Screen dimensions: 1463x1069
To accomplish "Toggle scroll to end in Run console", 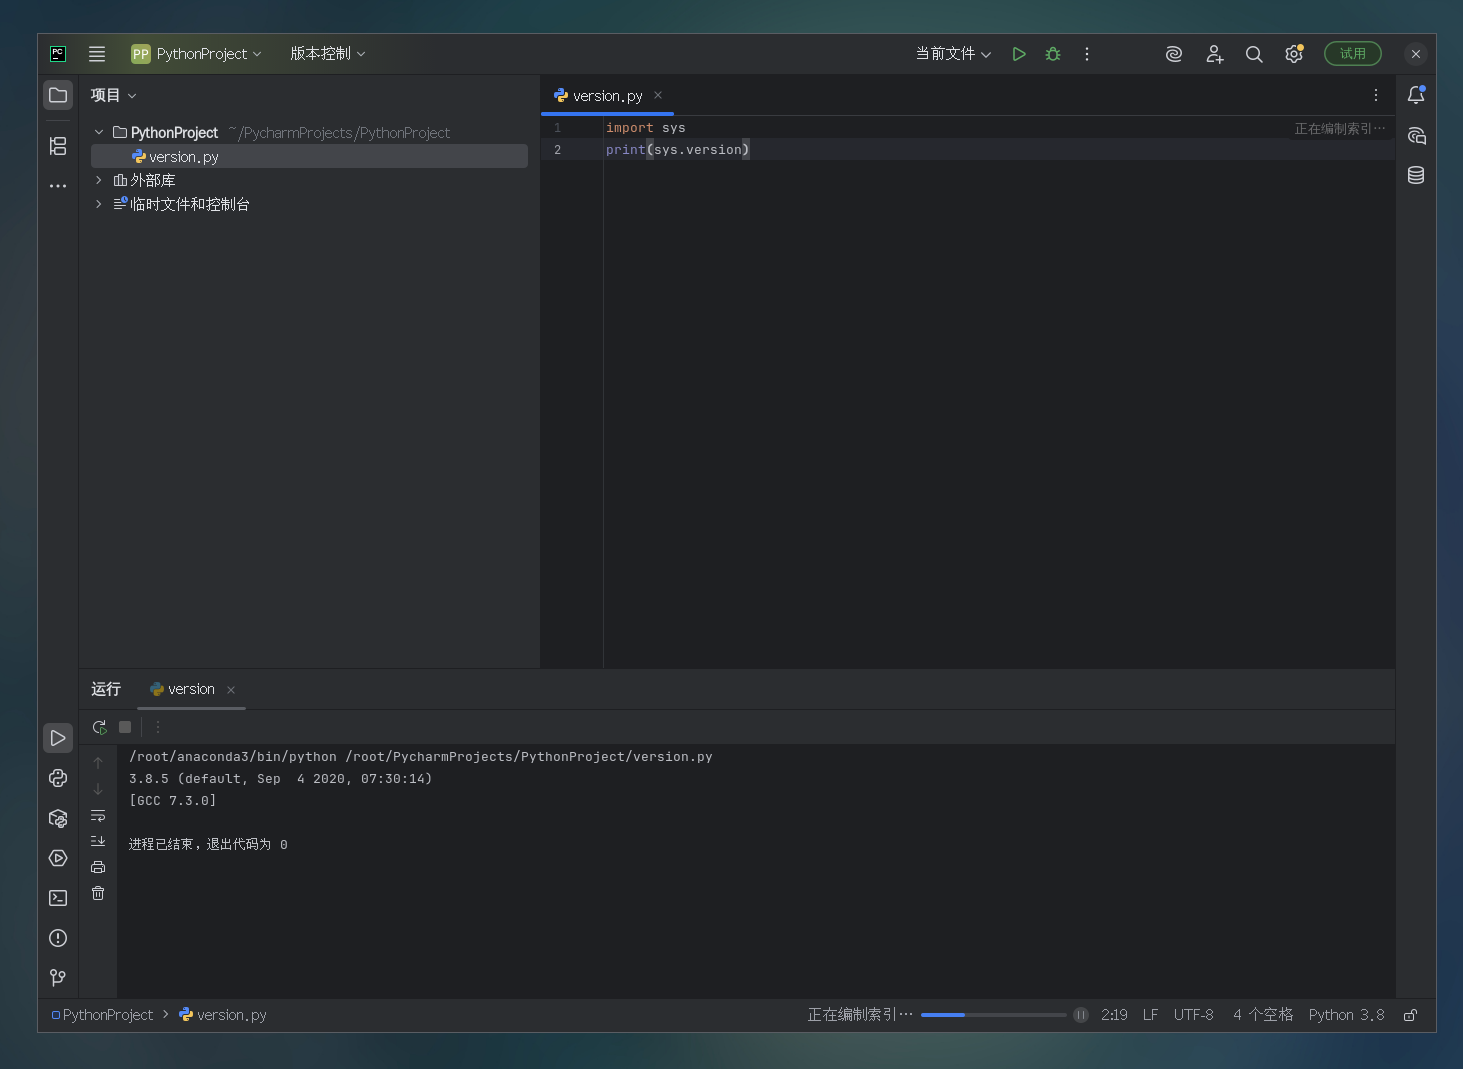I will (98, 841).
